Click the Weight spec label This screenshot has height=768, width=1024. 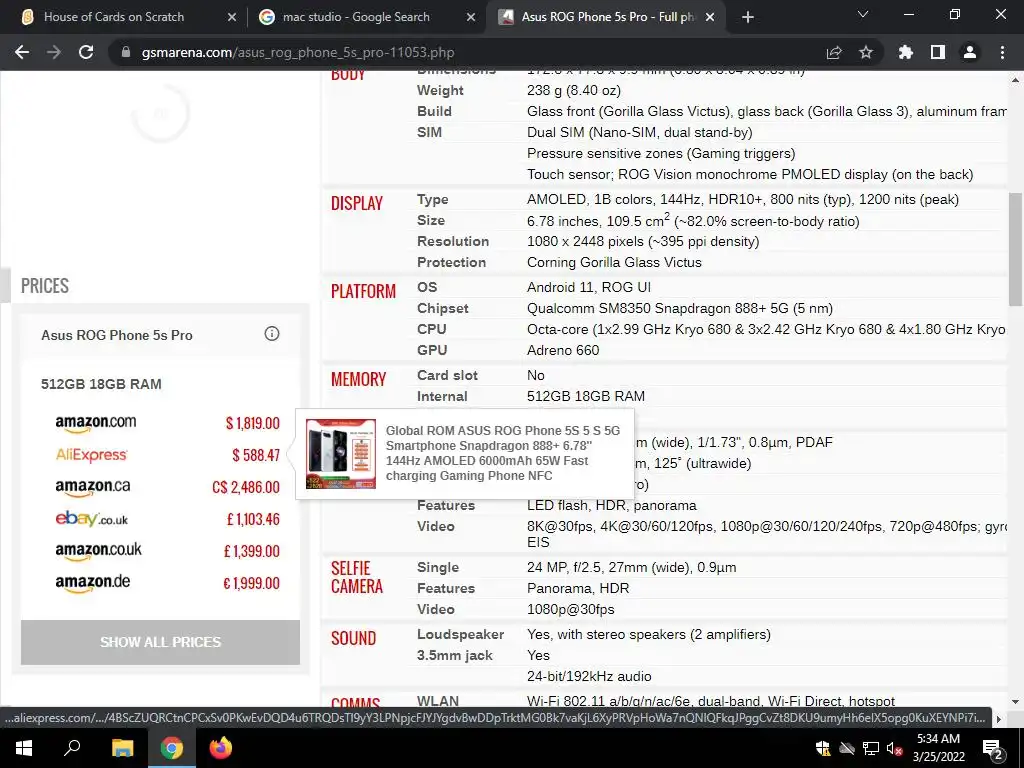coord(440,90)
